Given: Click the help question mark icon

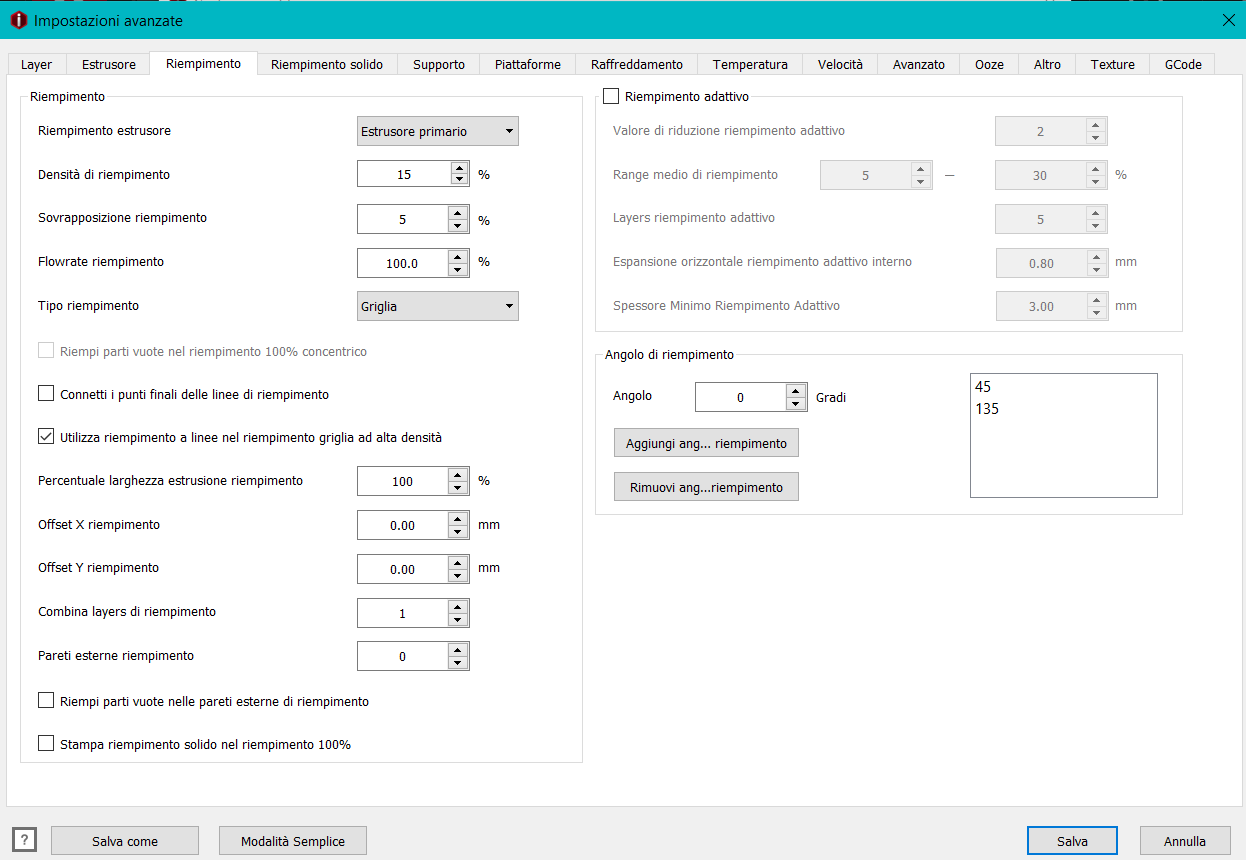Looking at the screenshot, I should tap(24, 841).
